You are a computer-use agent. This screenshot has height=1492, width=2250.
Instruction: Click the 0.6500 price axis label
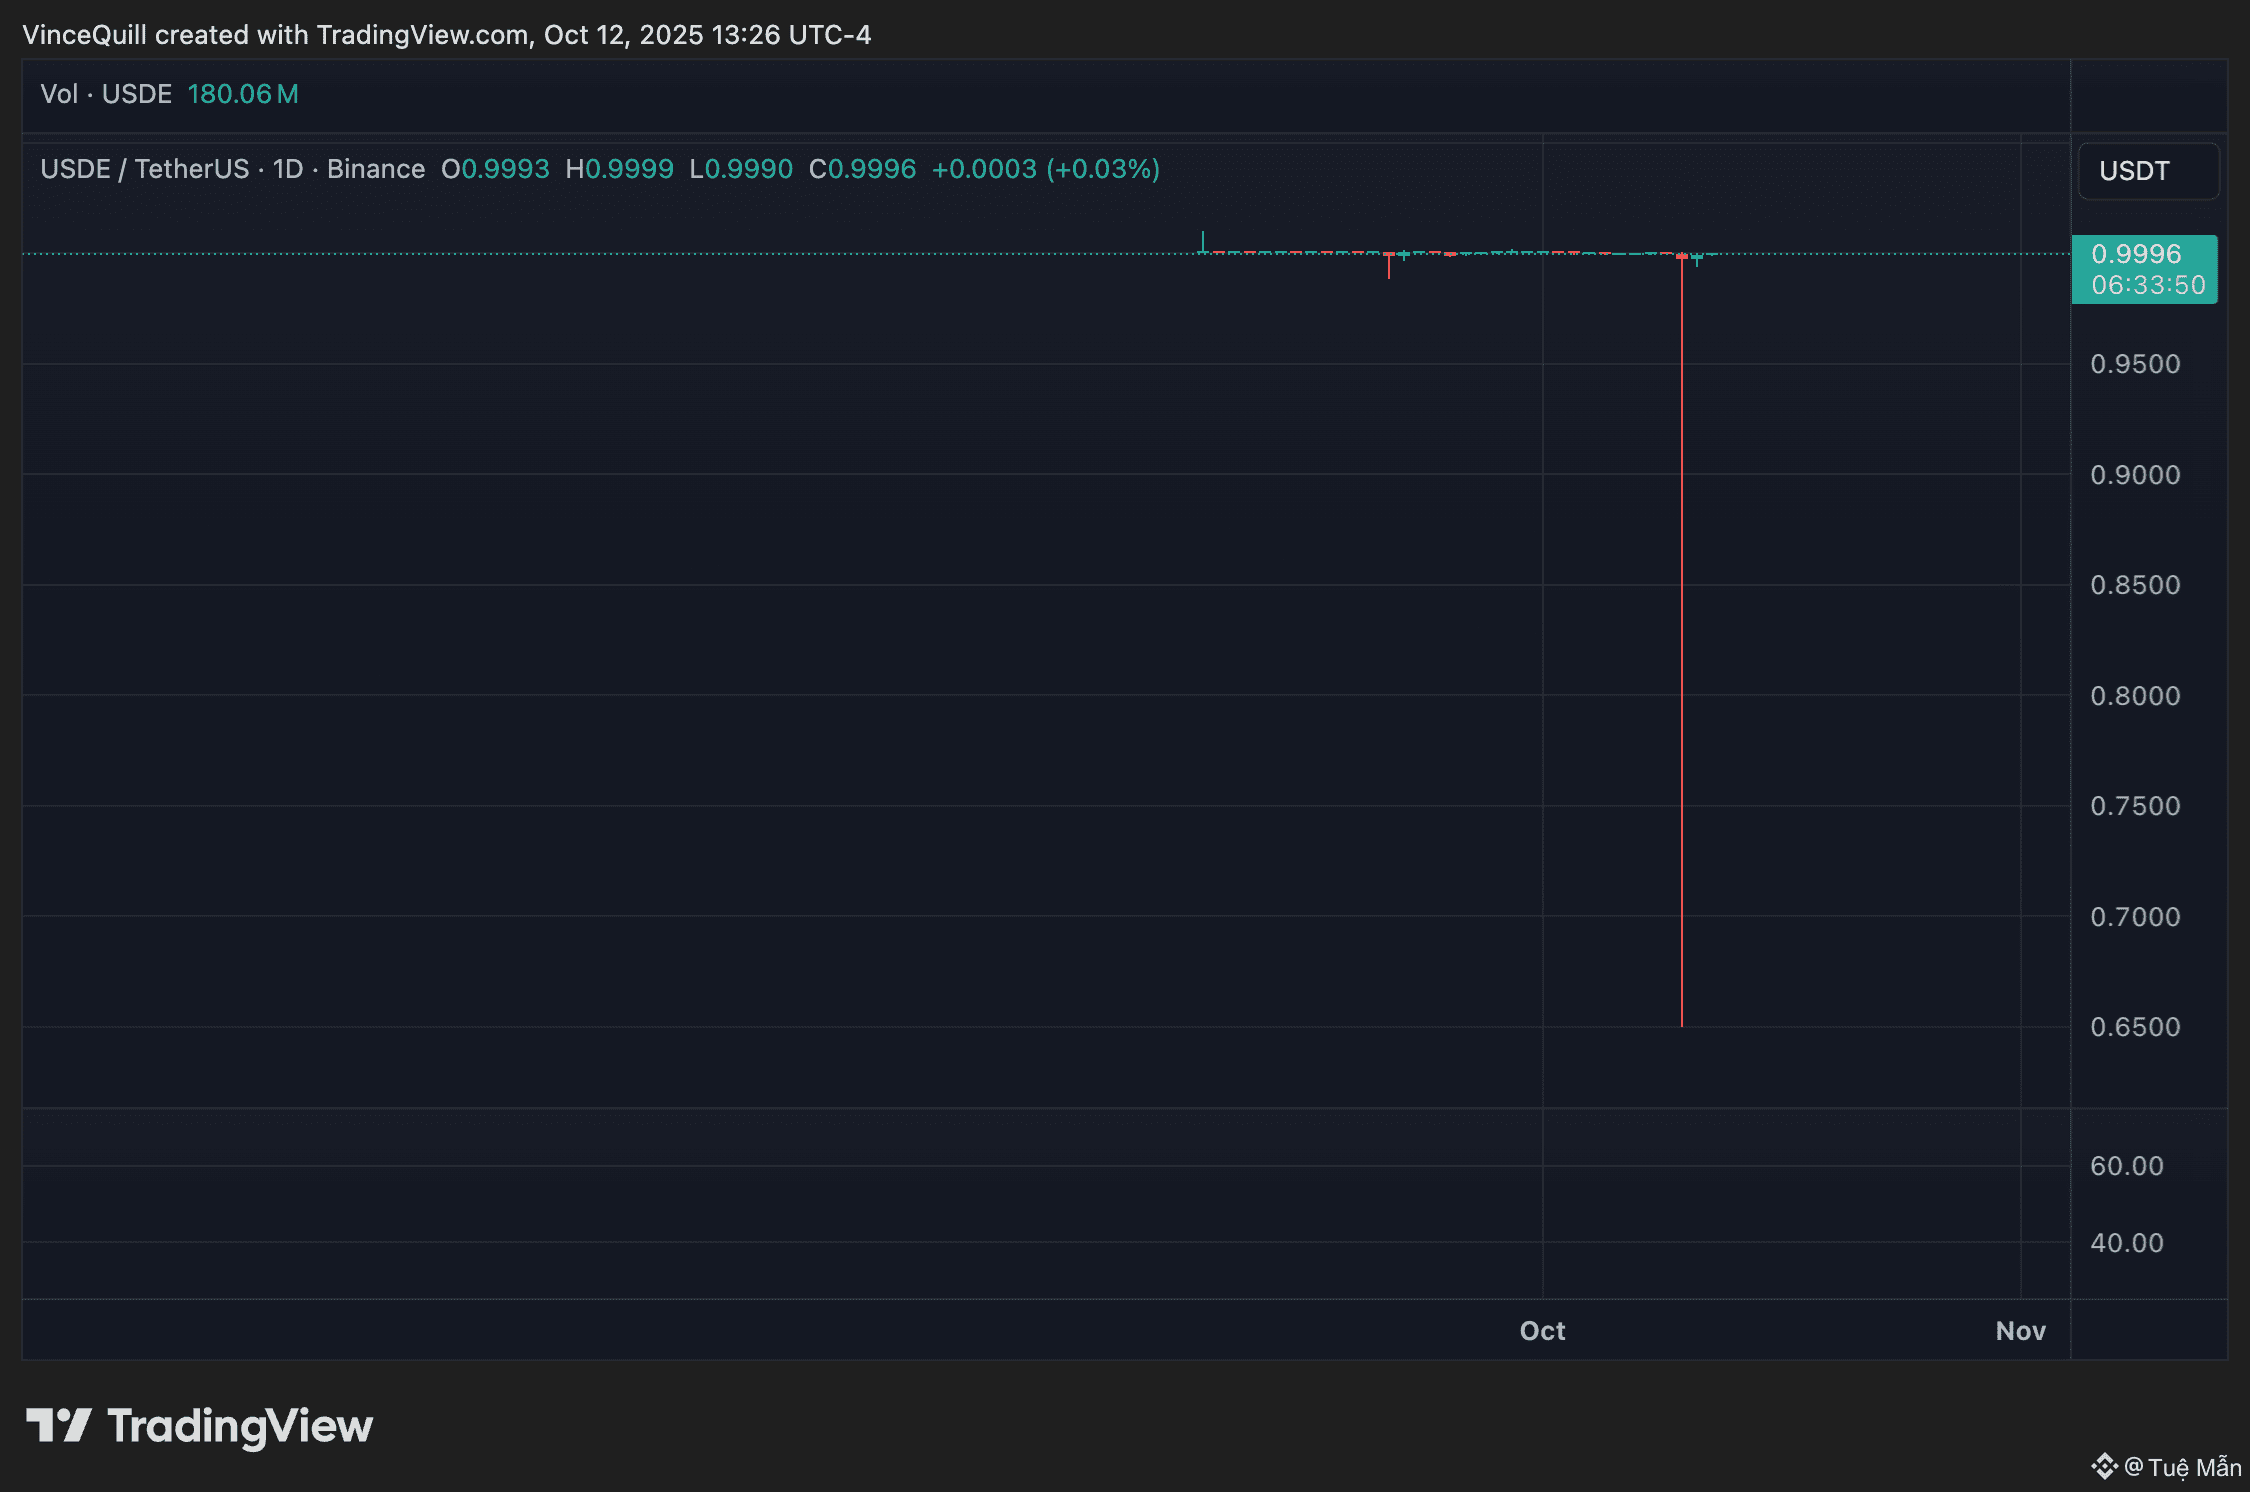click(2134, 1027)
